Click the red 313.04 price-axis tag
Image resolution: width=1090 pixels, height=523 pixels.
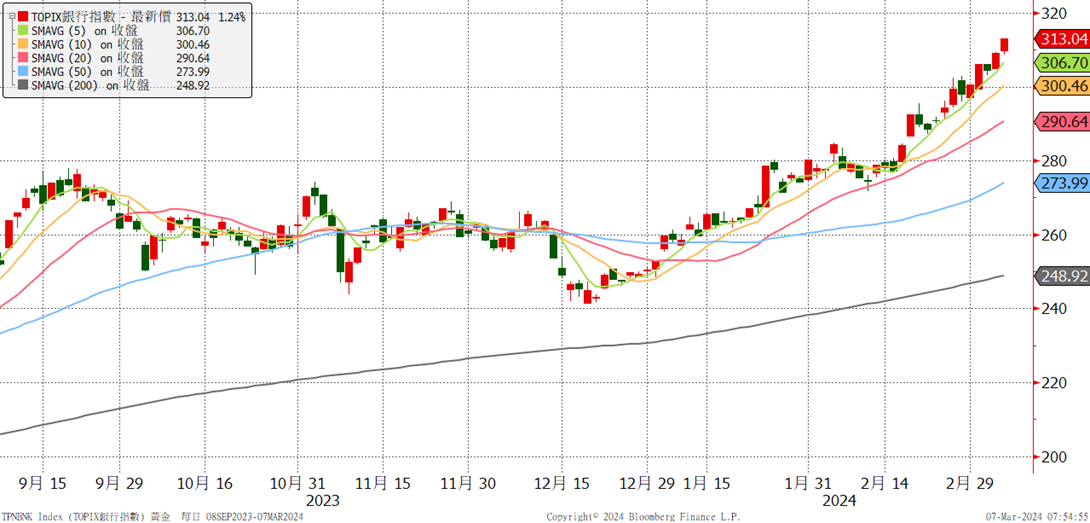click(x=1062, y=40)
